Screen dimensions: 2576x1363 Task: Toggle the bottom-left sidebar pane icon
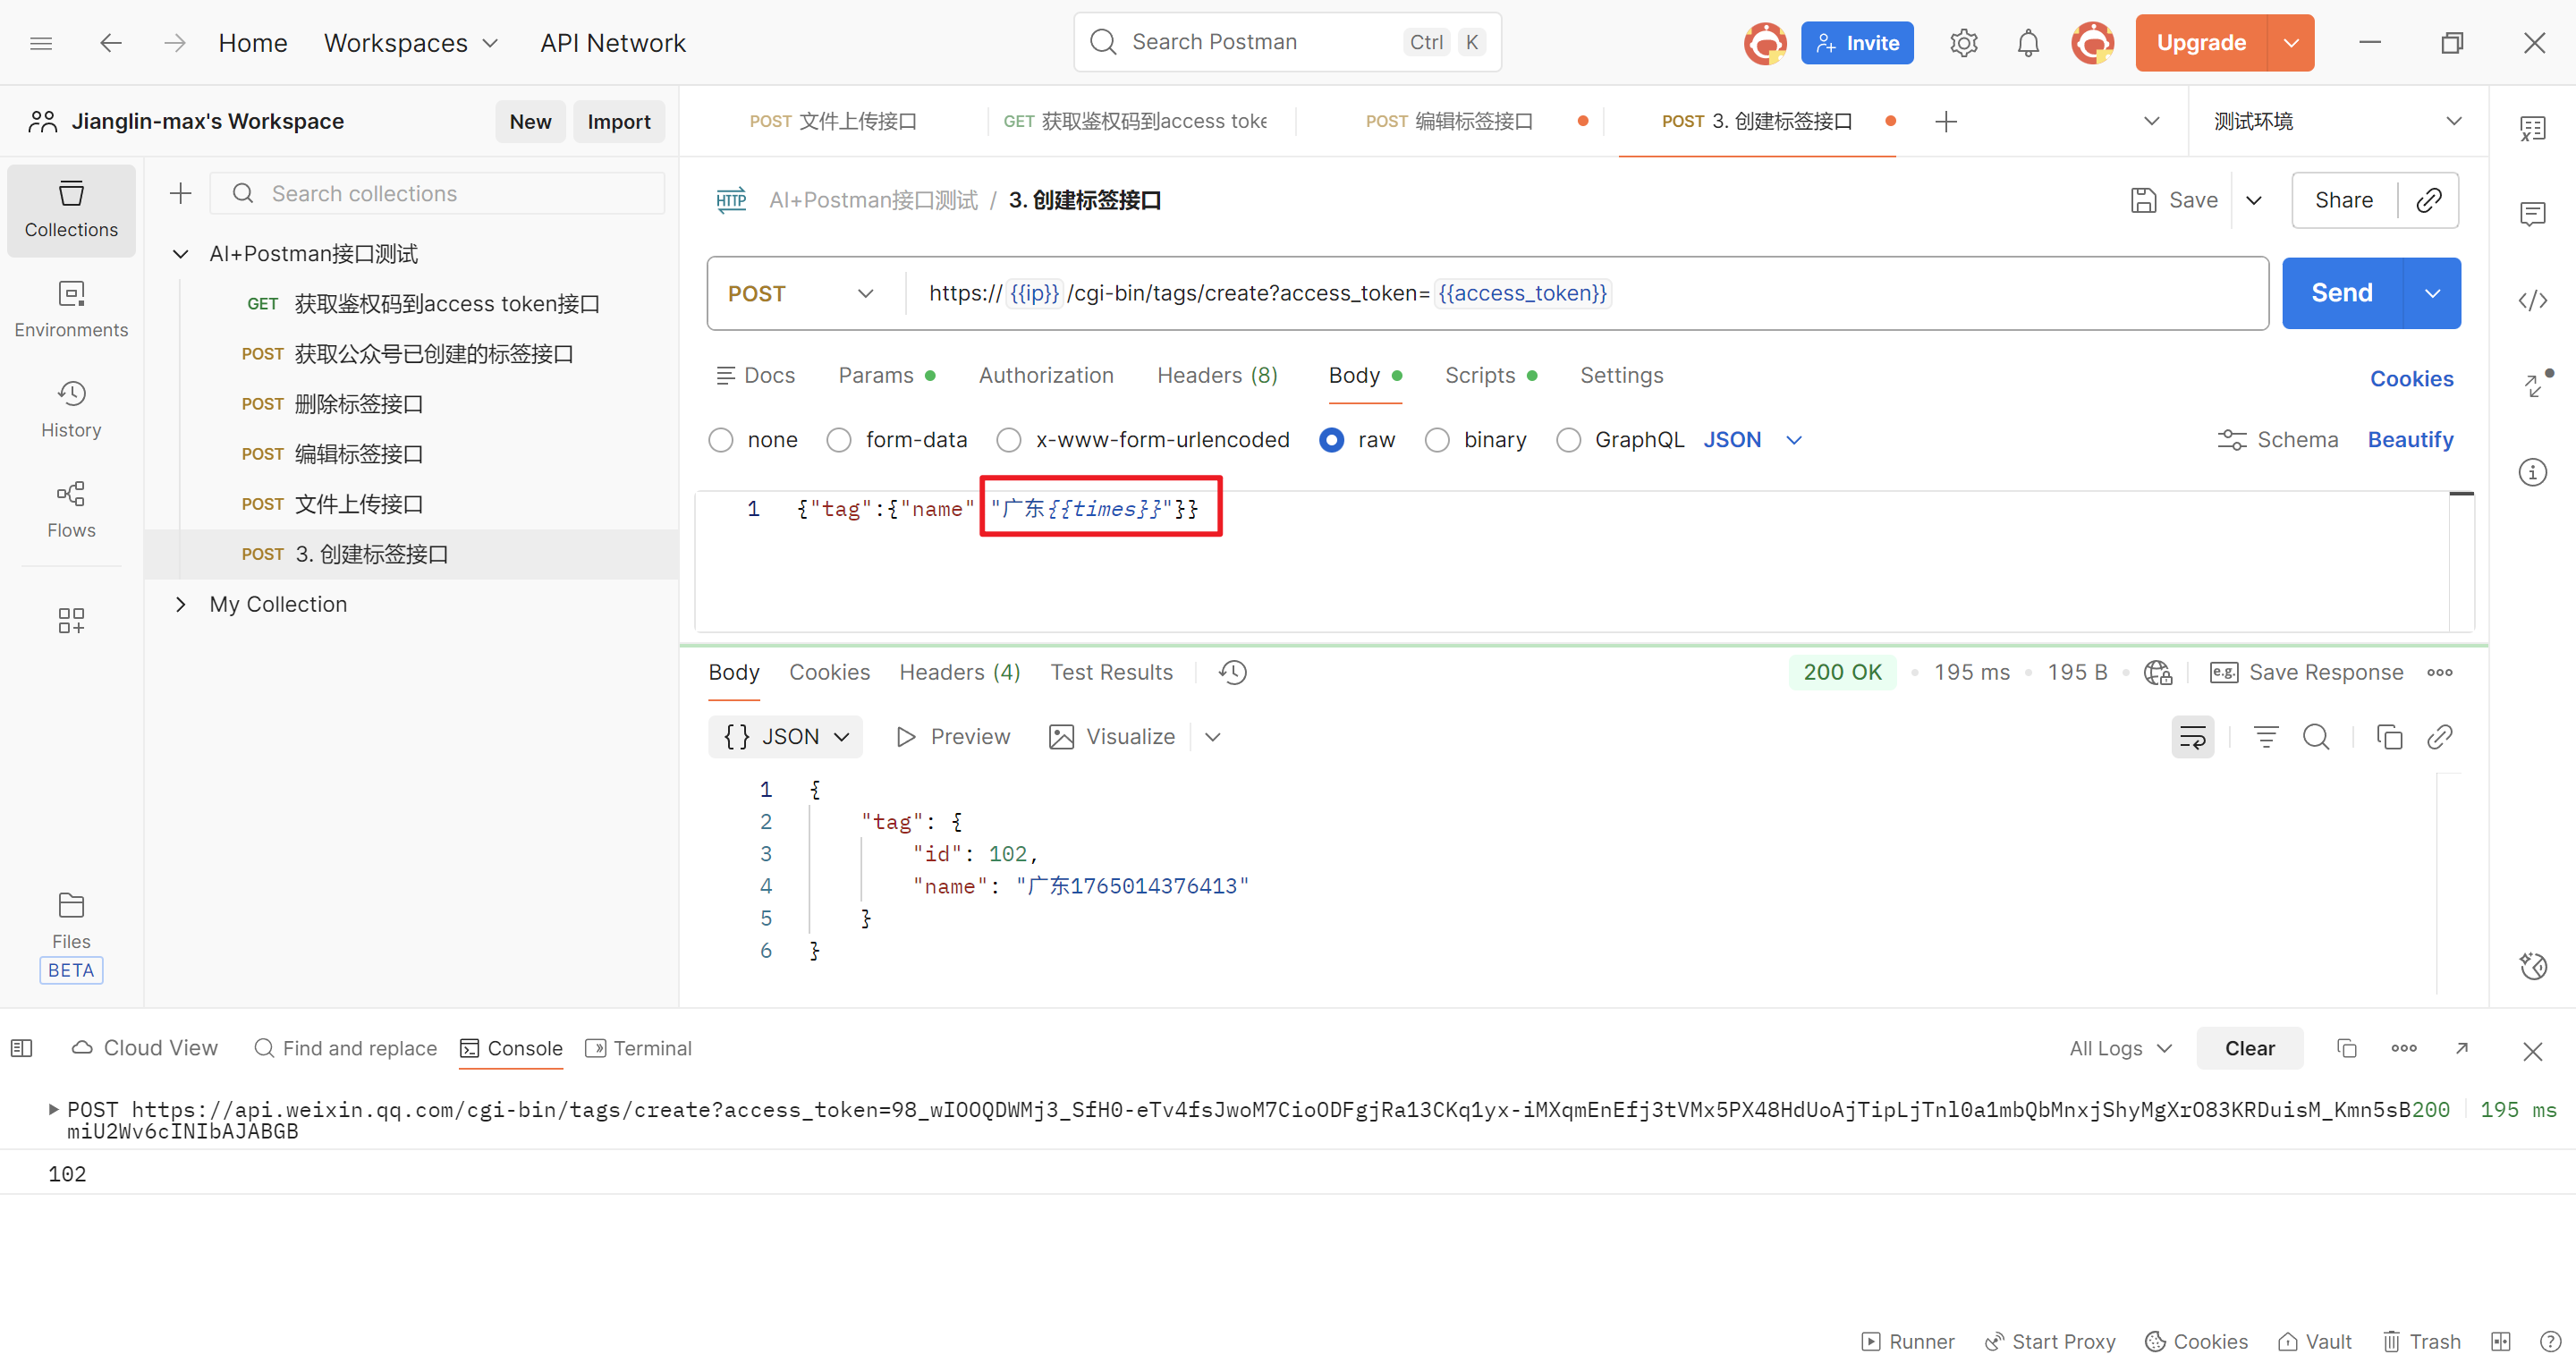pos(21,1048)
